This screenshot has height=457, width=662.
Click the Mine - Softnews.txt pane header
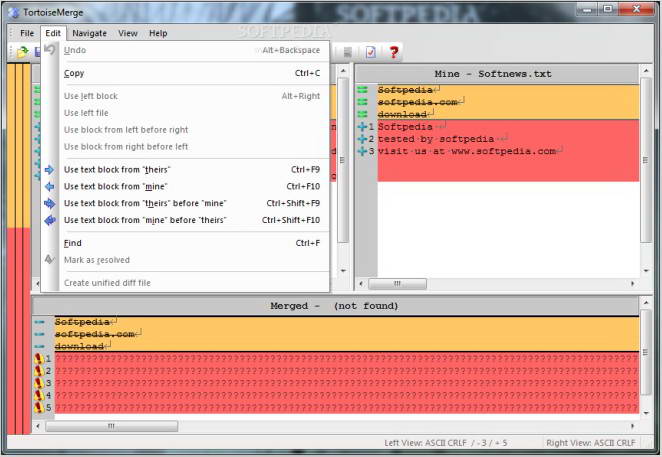pyautogui.click(x=493, y=74)
